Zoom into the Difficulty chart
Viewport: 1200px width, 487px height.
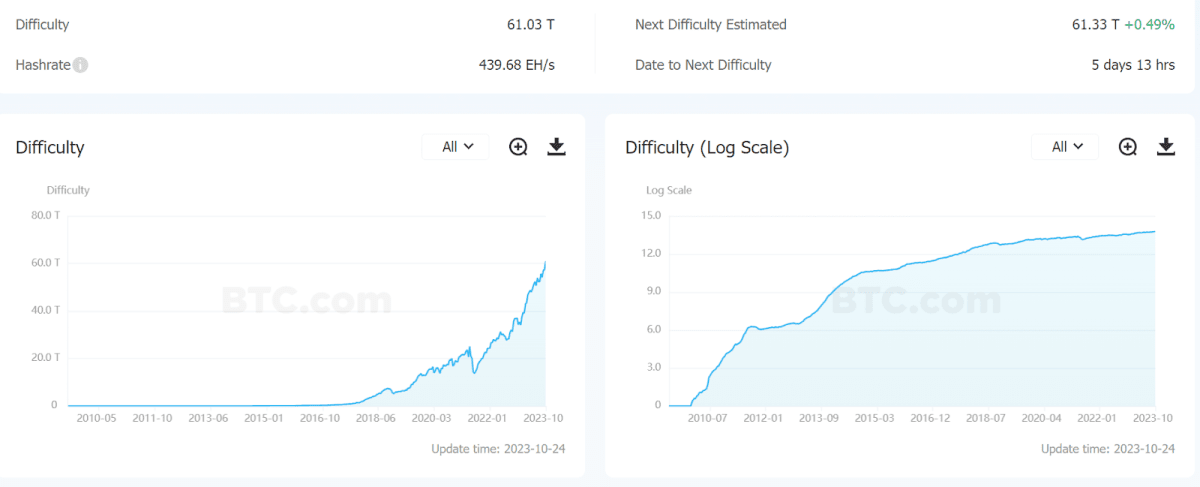(x=518, y=147)
